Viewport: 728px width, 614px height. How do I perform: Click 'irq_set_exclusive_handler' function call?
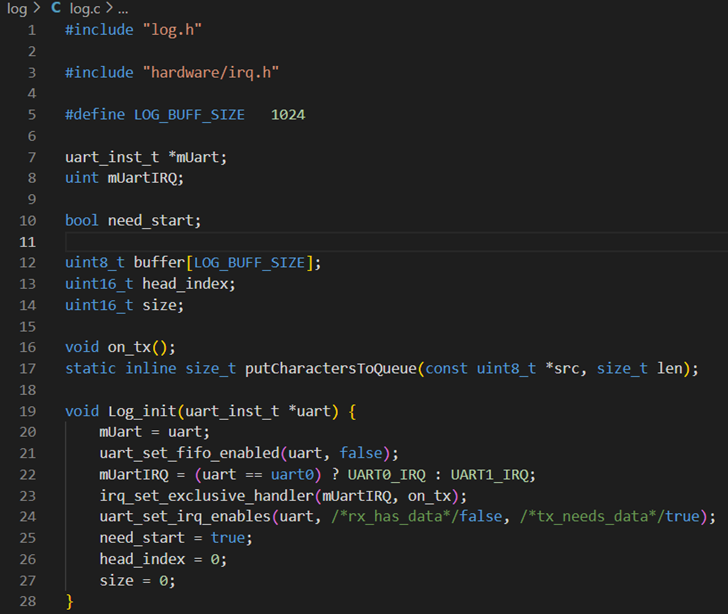pyautogui.click(x=207, y=496)
